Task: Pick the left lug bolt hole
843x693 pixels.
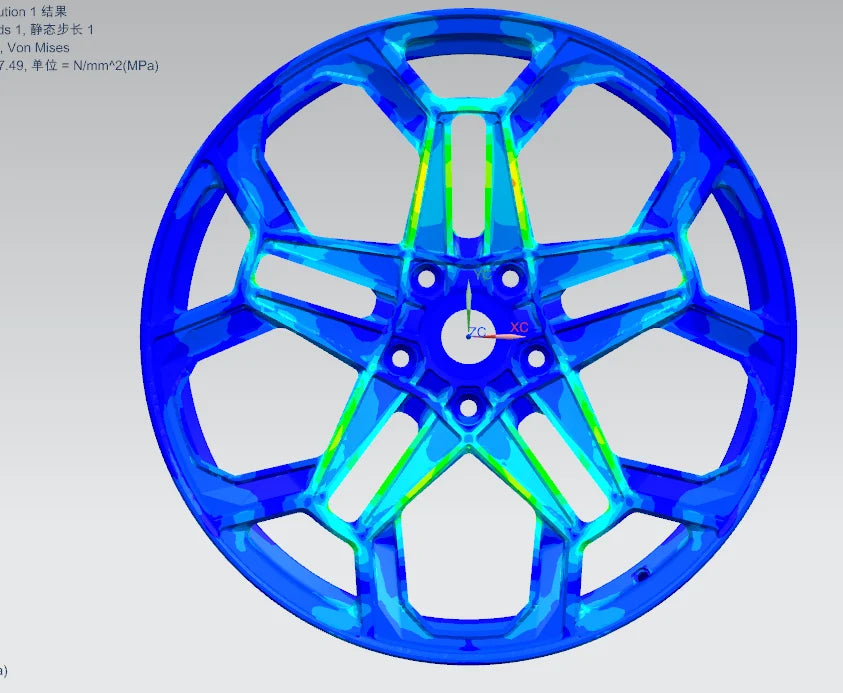Action: [x=401, y=358]
